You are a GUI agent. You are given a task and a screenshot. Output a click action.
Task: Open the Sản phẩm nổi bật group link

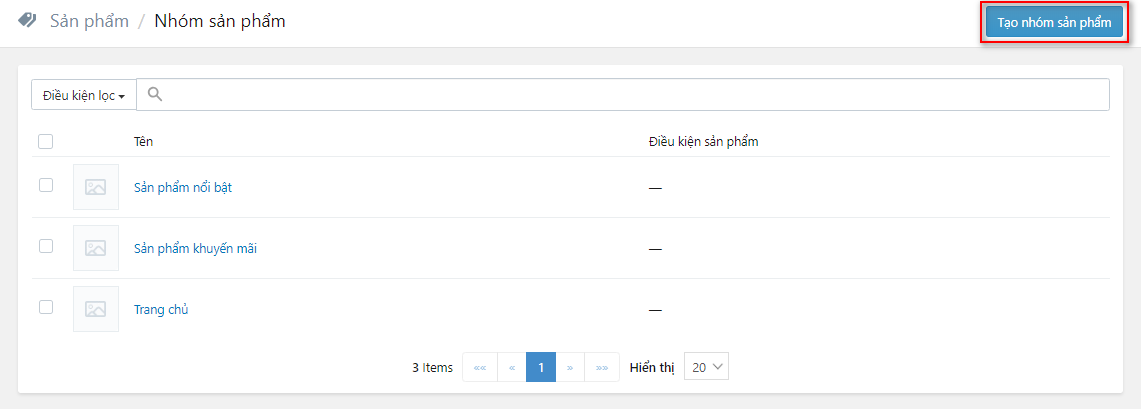tap(183, 187)
